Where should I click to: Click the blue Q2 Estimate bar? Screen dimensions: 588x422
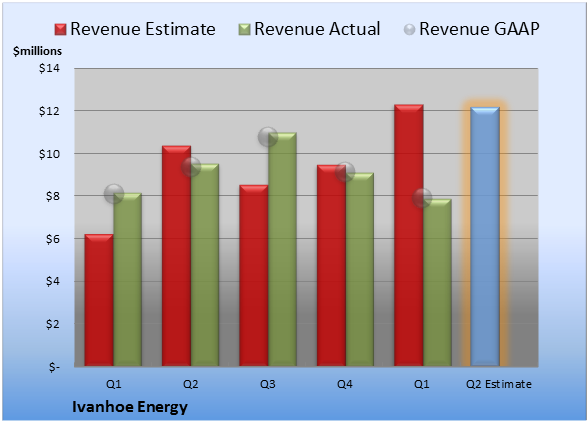click(x=485, y=236)
